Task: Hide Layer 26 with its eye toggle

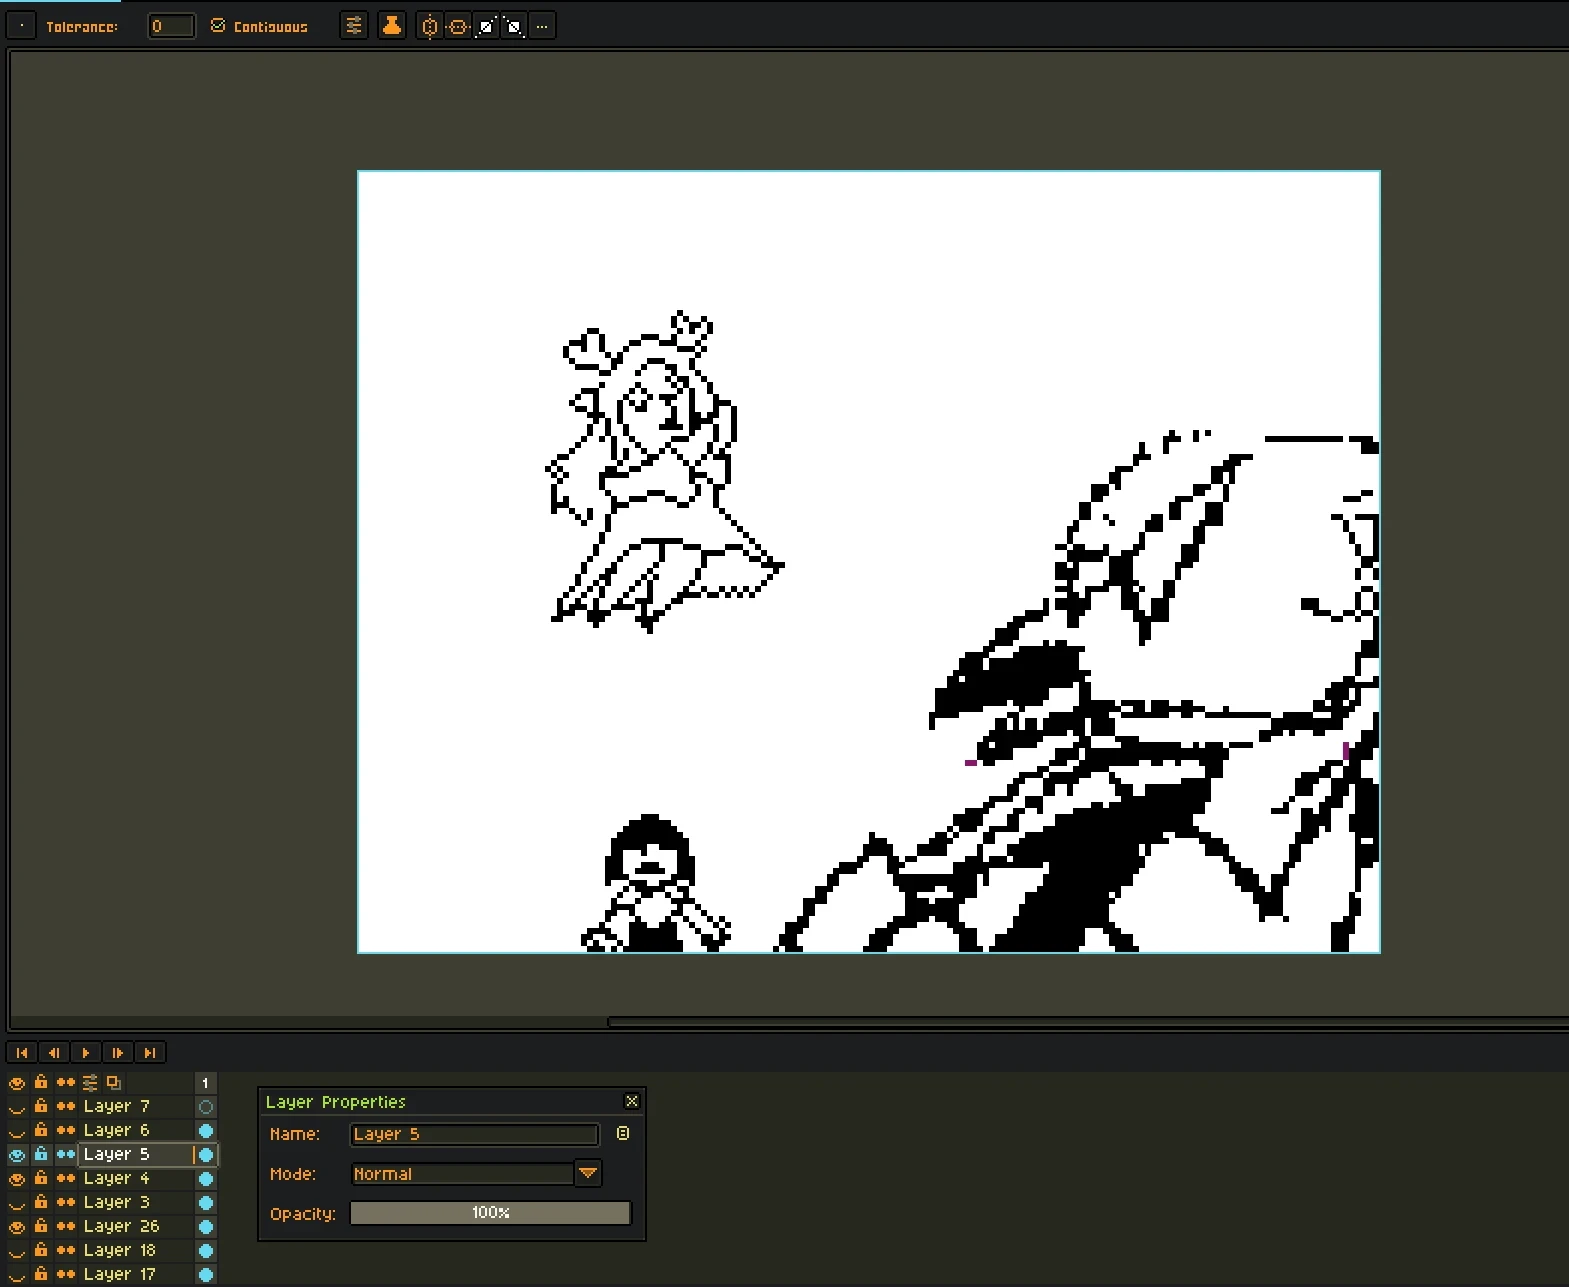Action: pyautogui.click(x=17, y=1226)
